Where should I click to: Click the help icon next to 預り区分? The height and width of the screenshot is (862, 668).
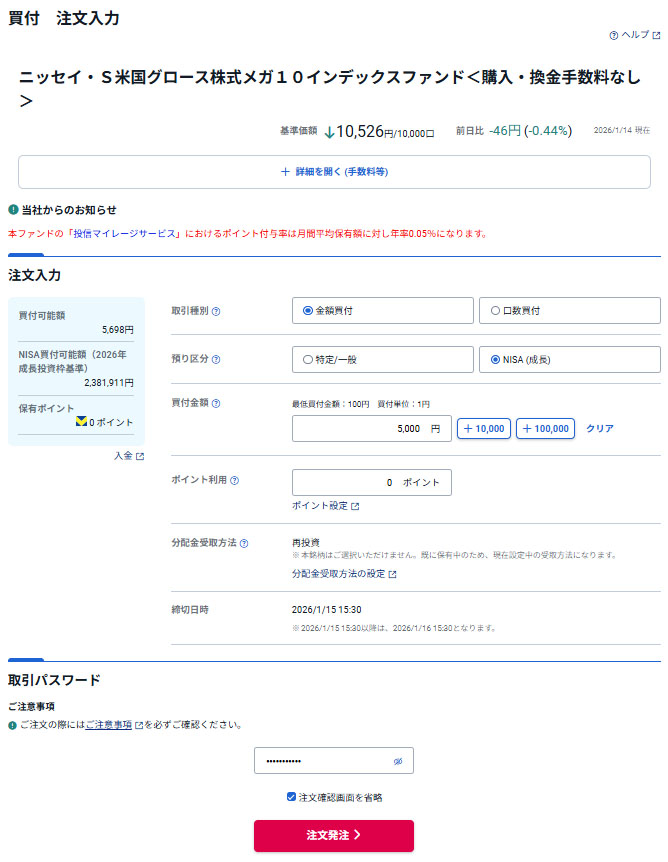coord(216,359)
